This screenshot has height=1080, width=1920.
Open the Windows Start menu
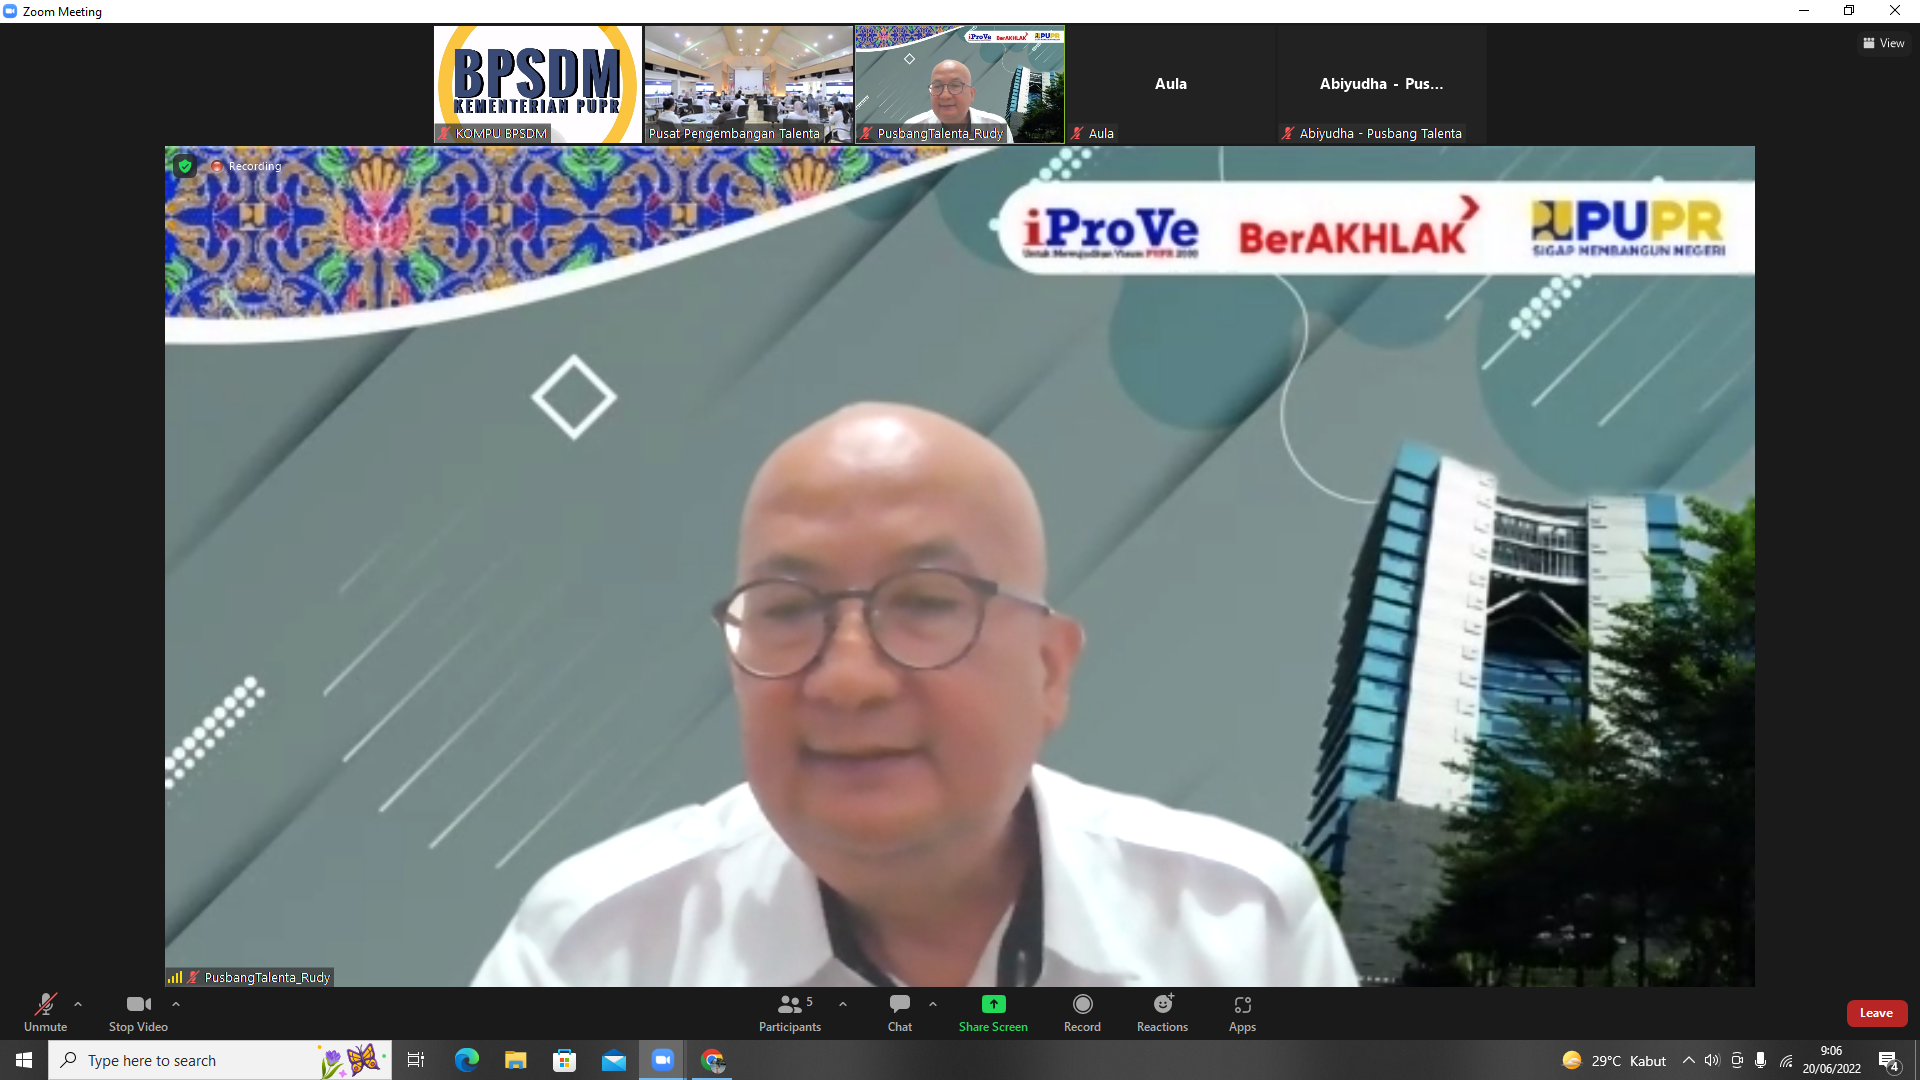point(24,1060)
